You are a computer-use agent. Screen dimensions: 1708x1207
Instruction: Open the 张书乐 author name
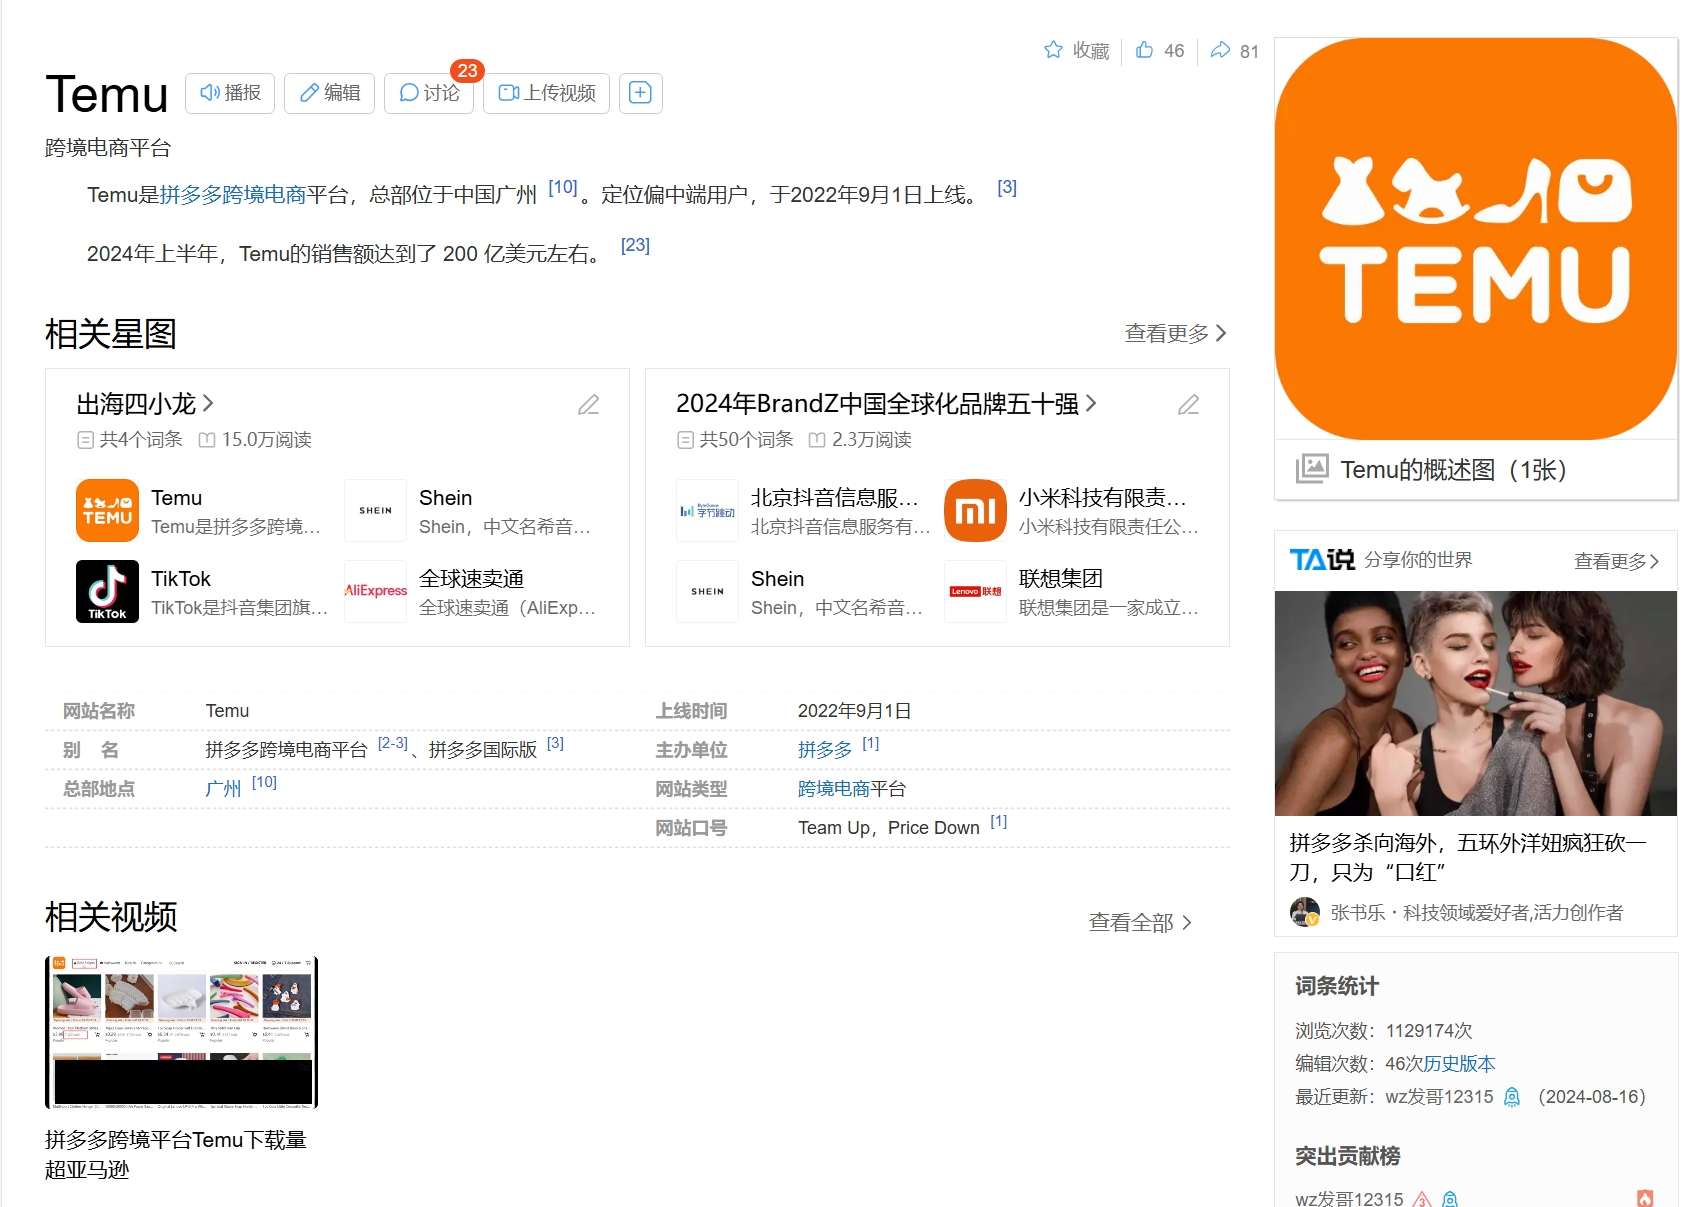[x=1358, y=913]
